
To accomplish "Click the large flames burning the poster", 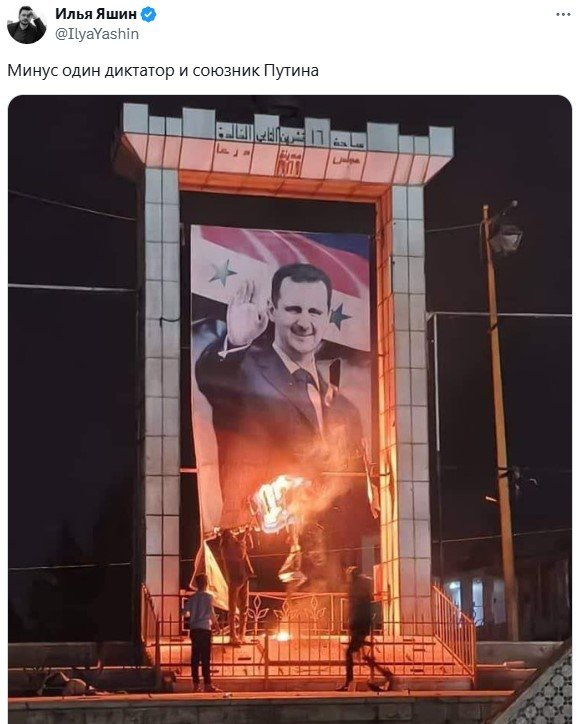I will coord(280,501).
